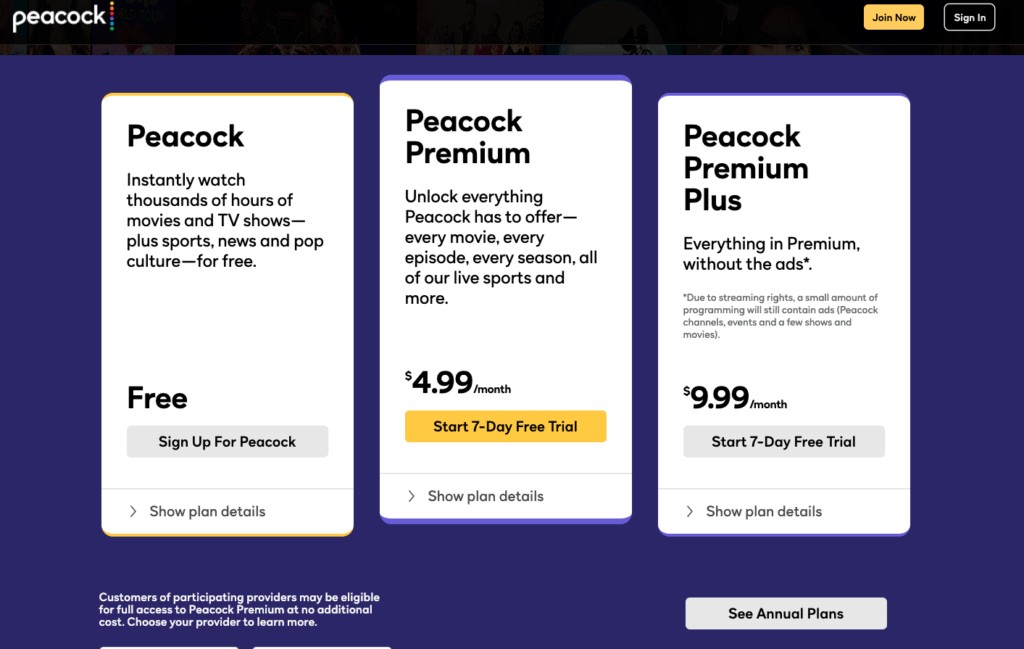Expand "Show plan details" for Peacock Premium
The height and width of the screenshot is (649, 1024).
point(485,496)
